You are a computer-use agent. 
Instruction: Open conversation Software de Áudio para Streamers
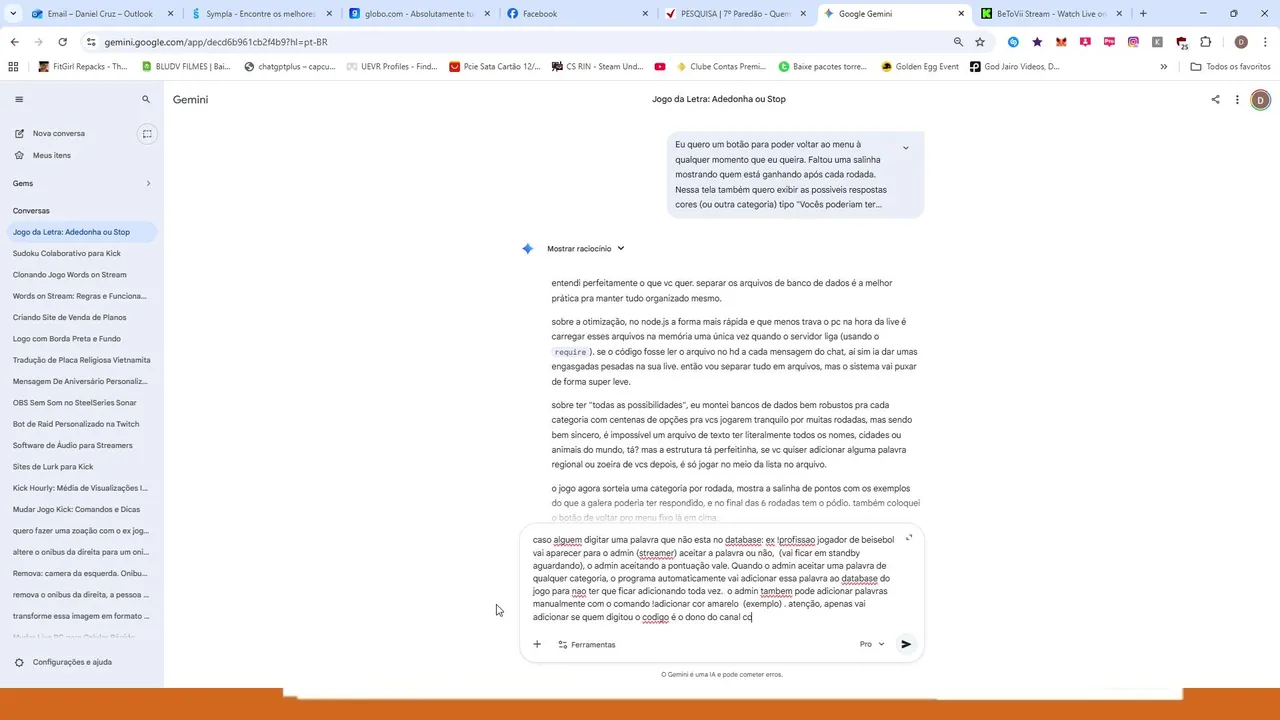[x=73, y=446]
